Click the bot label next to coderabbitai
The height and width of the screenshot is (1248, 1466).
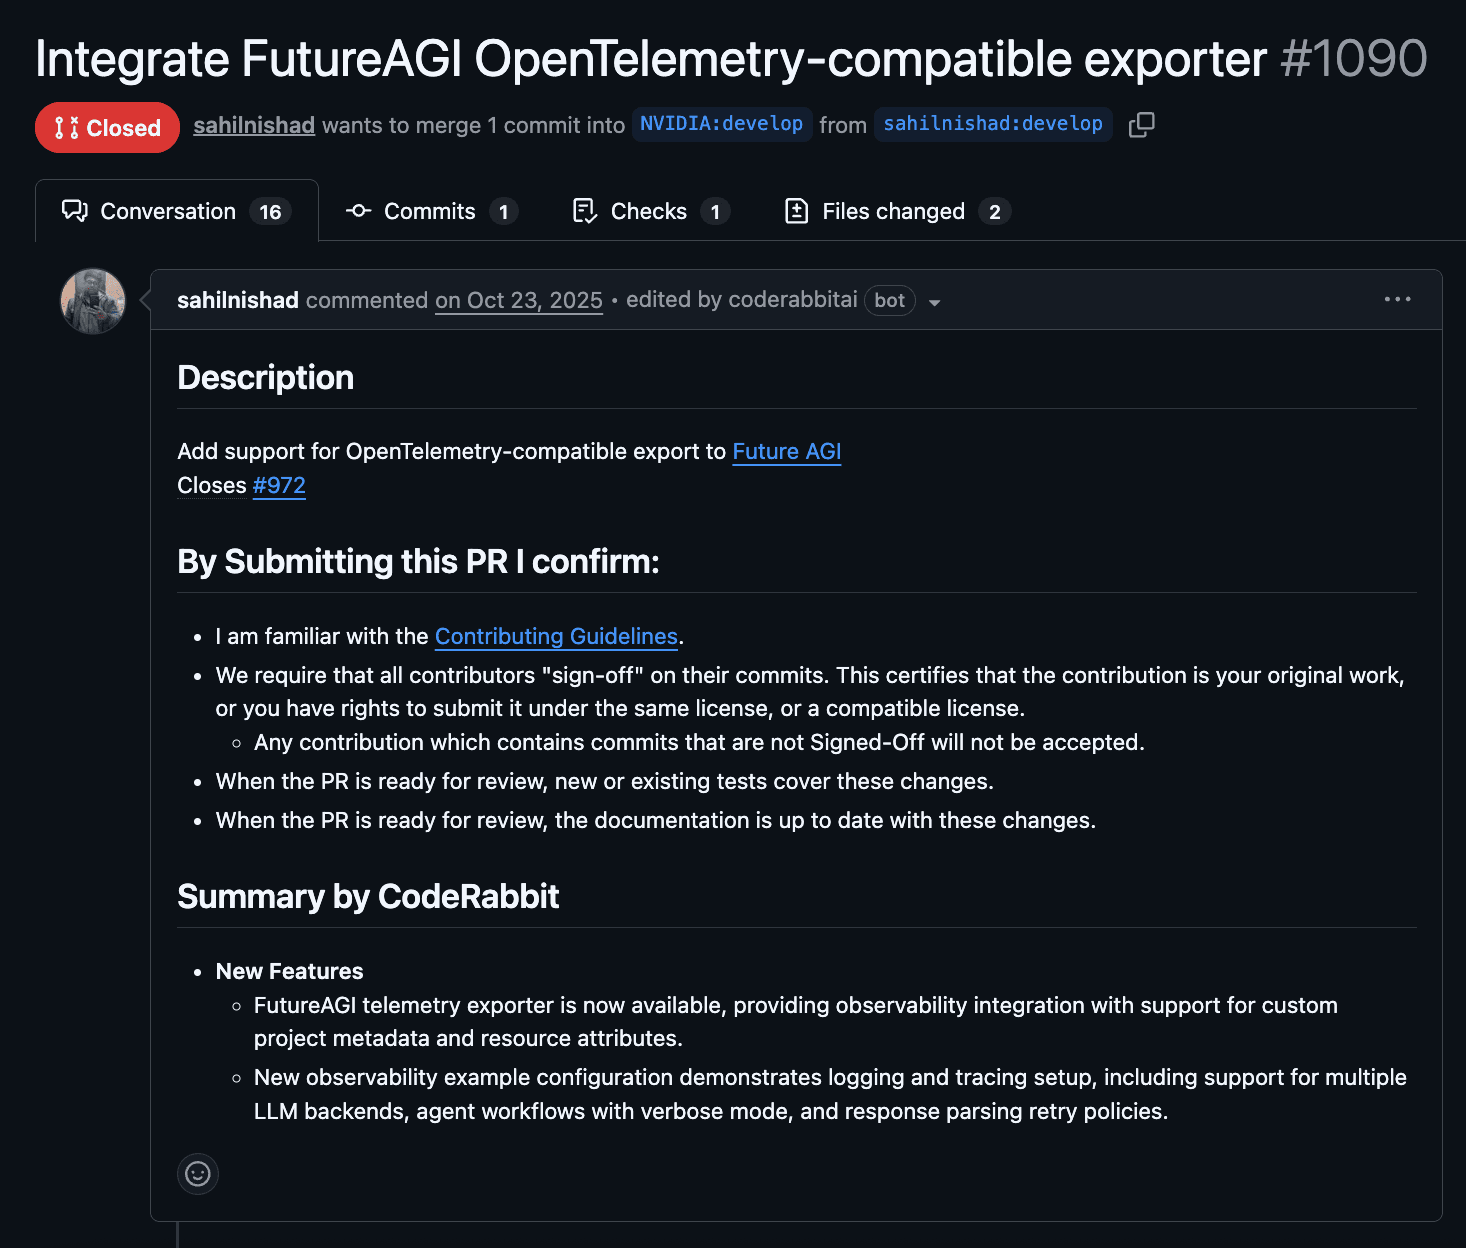[x=889, y=300]
